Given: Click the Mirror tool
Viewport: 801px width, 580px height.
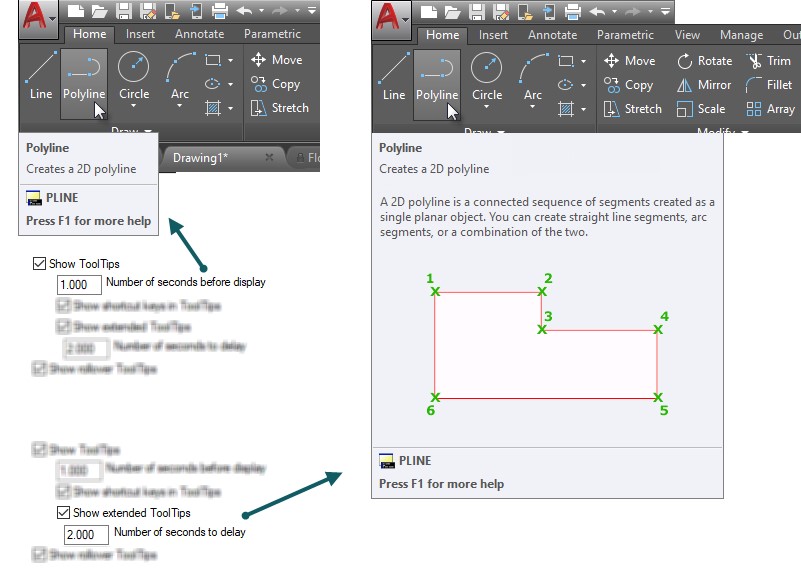Looking at the screenshot, I should 704,85.
